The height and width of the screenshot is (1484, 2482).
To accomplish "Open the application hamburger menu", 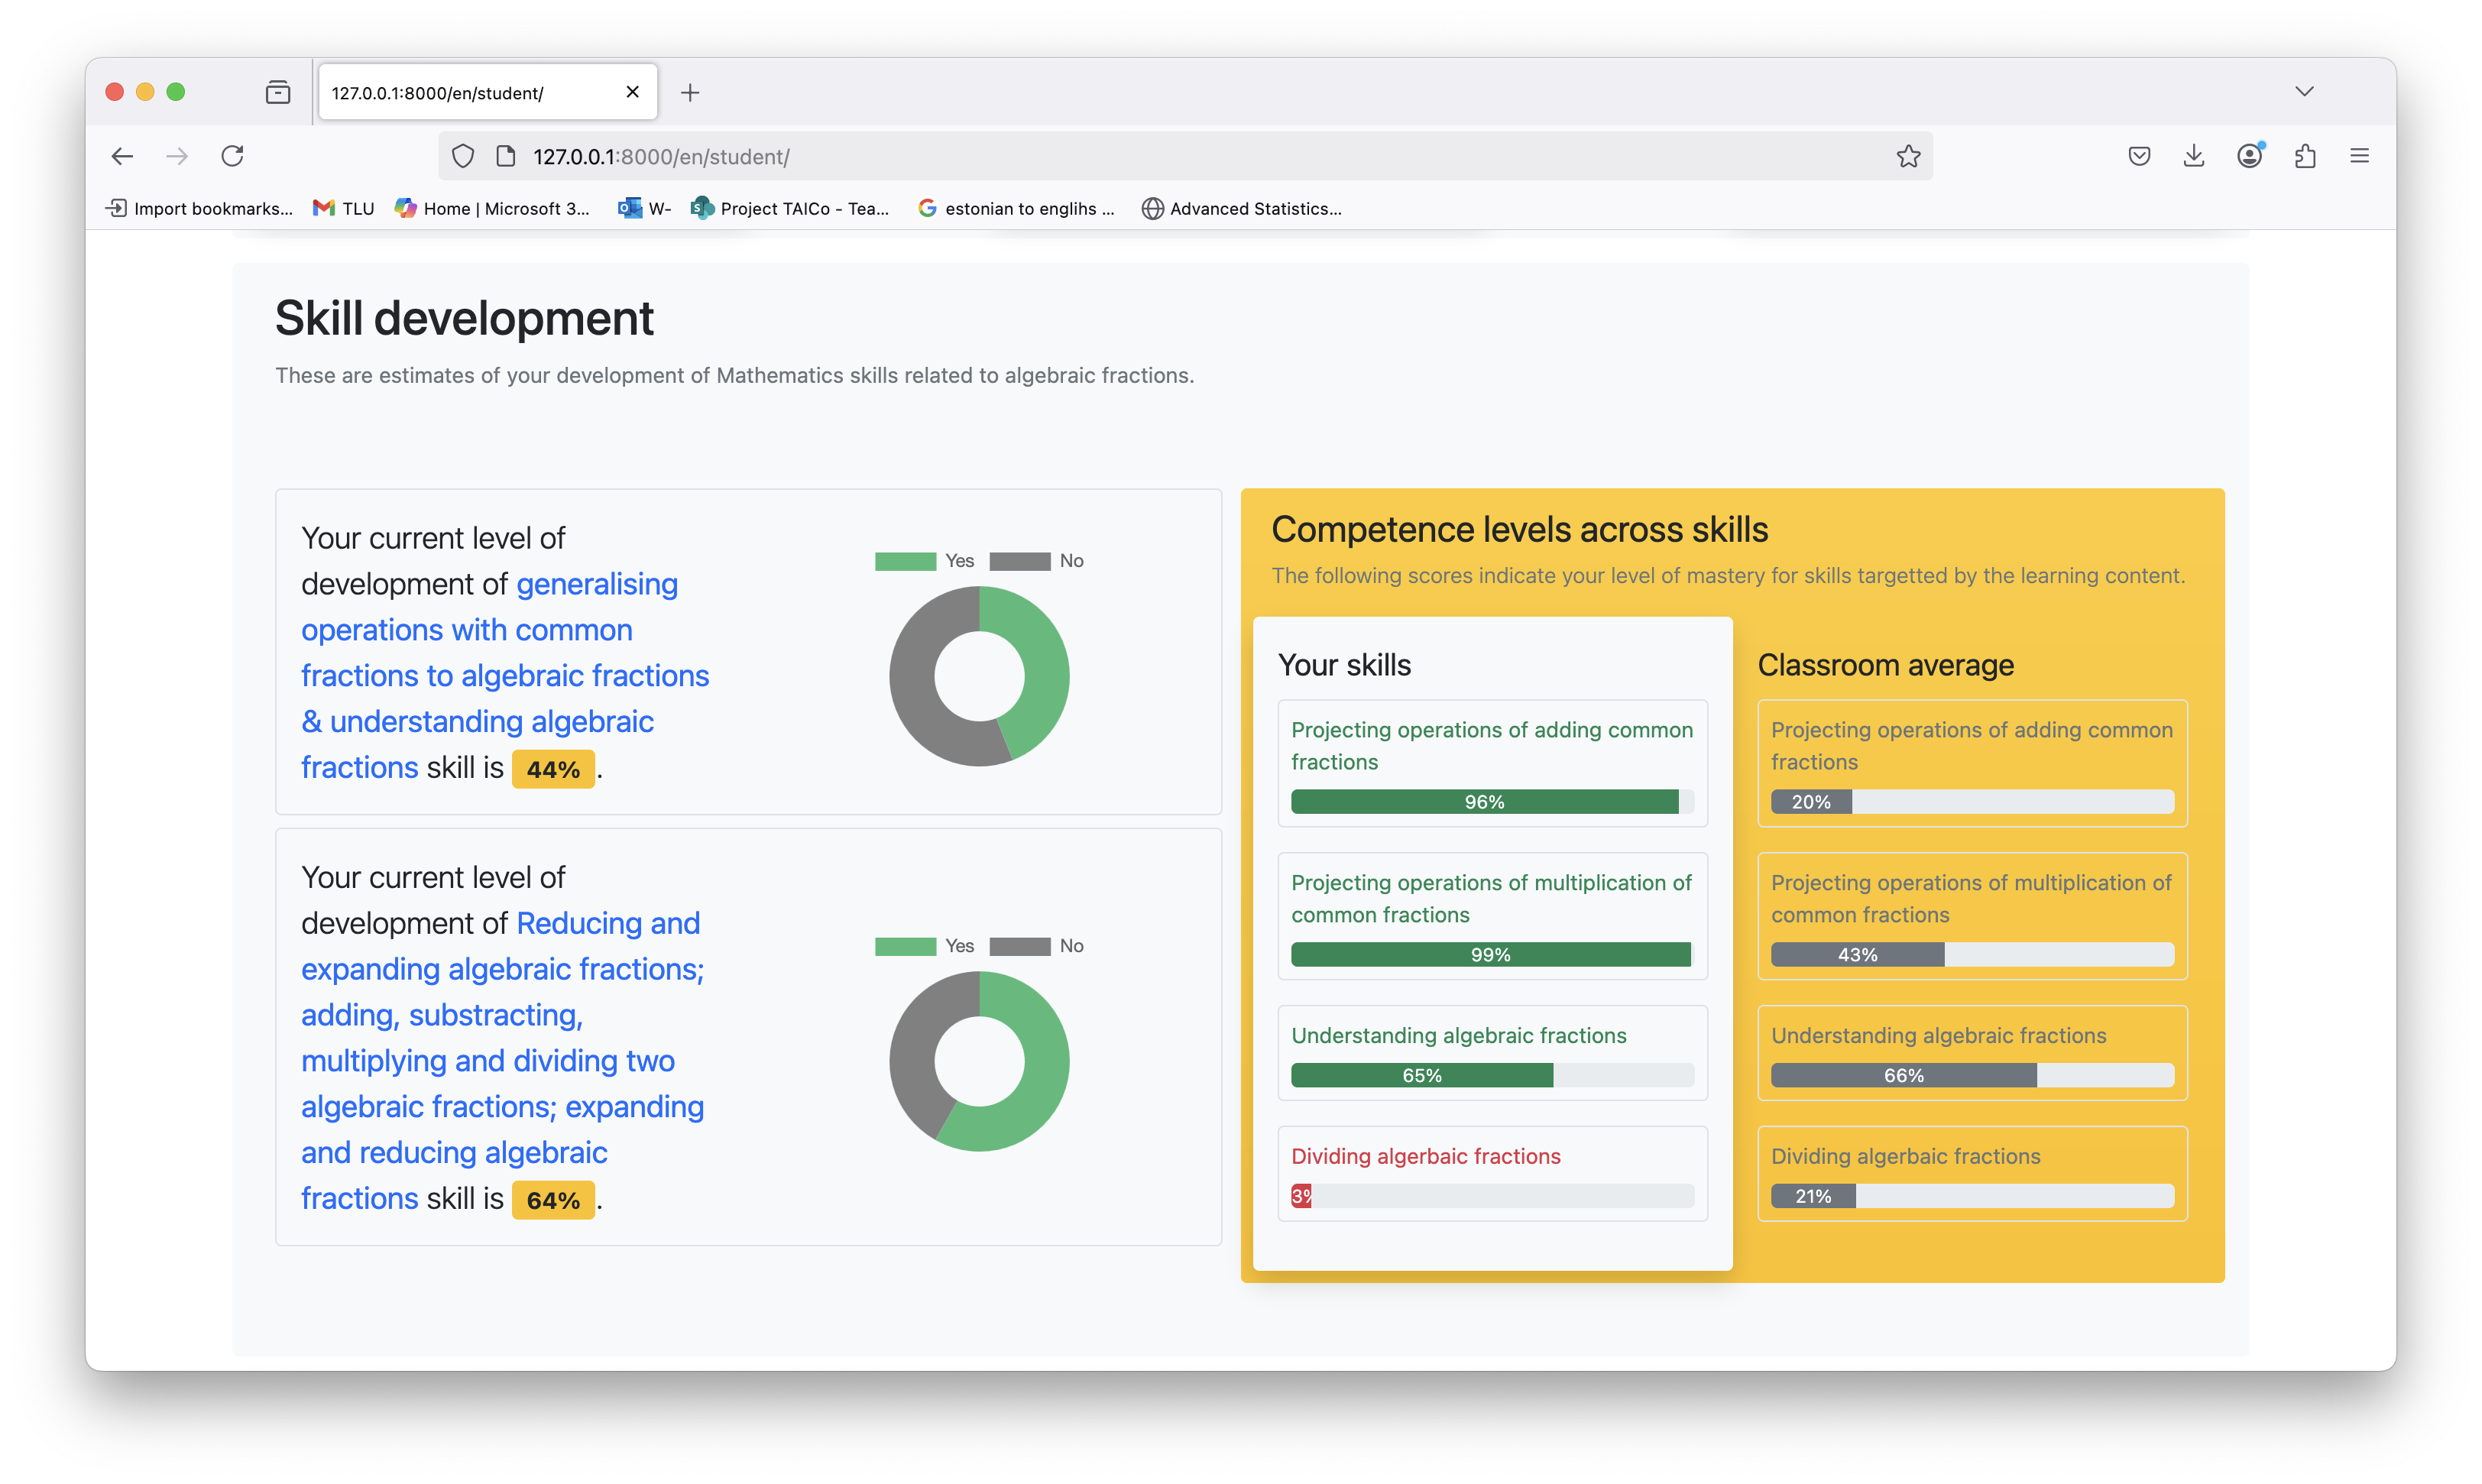I will point(2360,156).
